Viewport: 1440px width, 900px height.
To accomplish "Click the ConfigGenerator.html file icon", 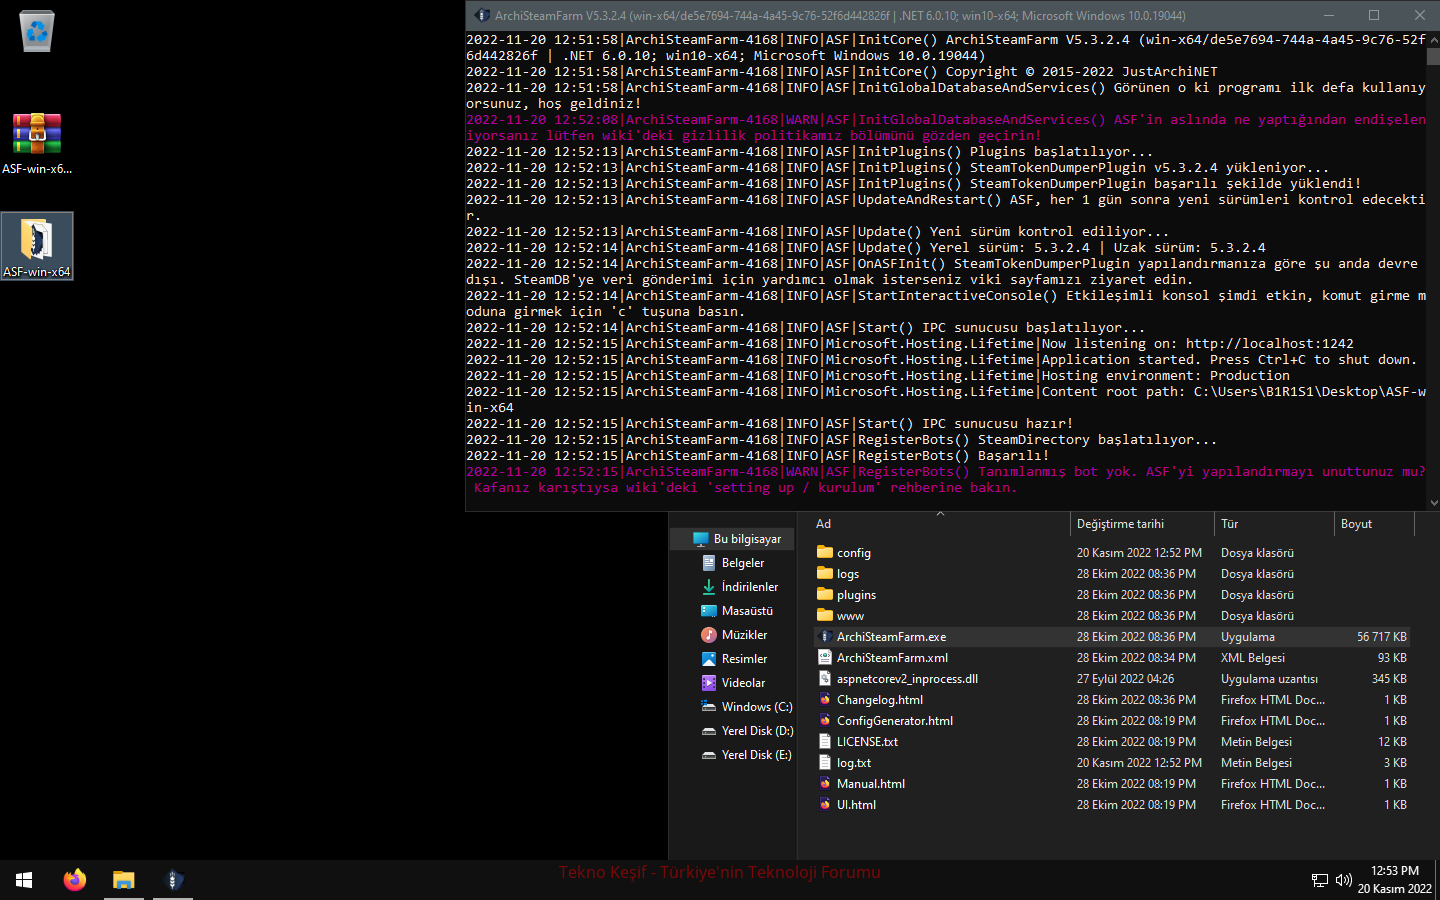I will point(825,720).
